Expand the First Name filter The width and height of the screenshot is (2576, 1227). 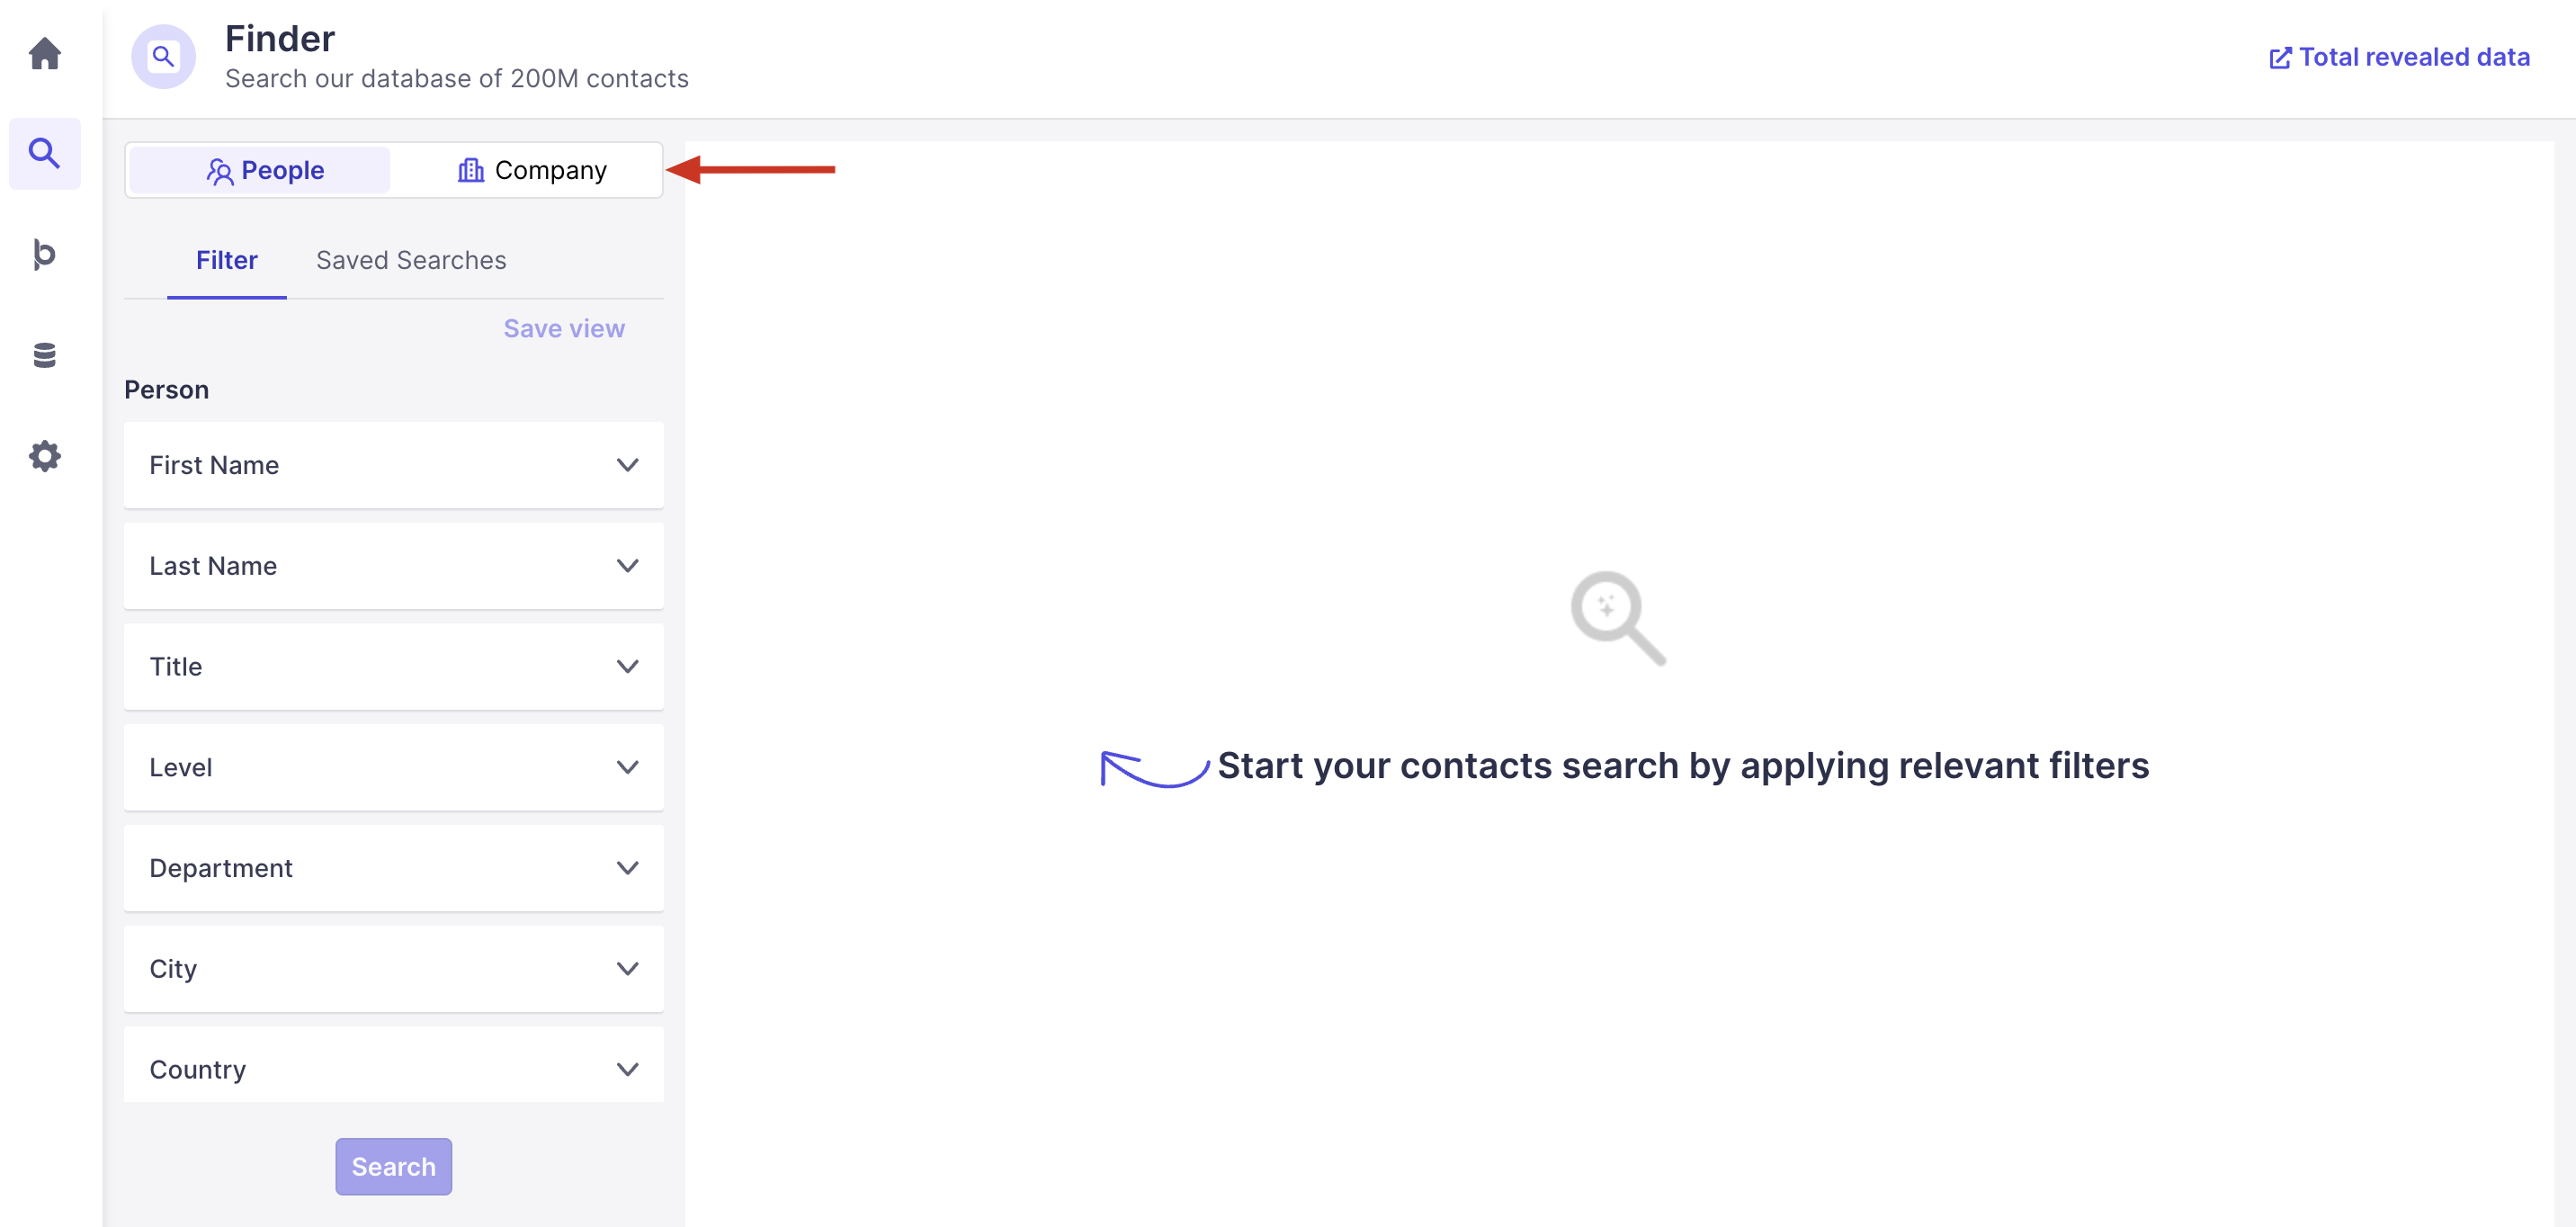[393, 465]
